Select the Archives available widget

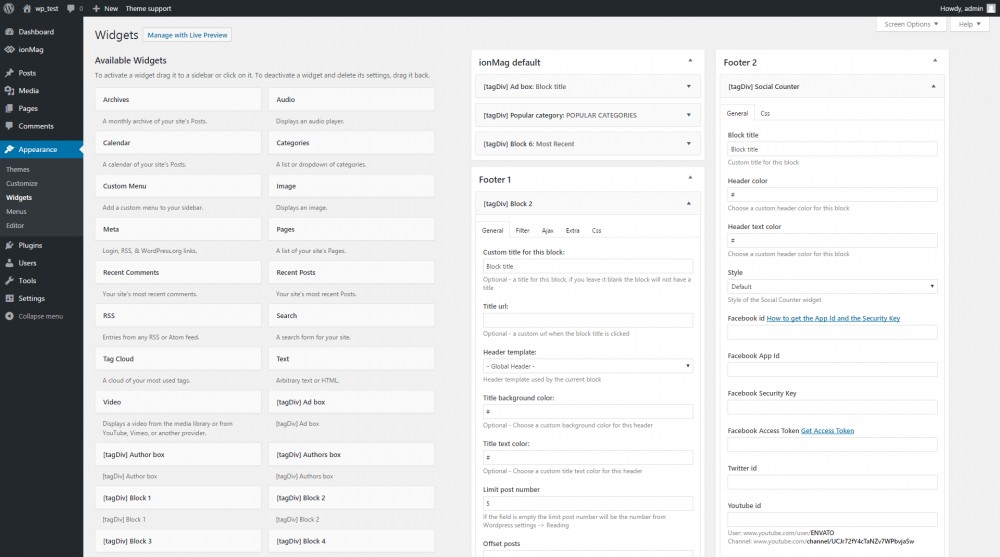[x=178, y=100]
